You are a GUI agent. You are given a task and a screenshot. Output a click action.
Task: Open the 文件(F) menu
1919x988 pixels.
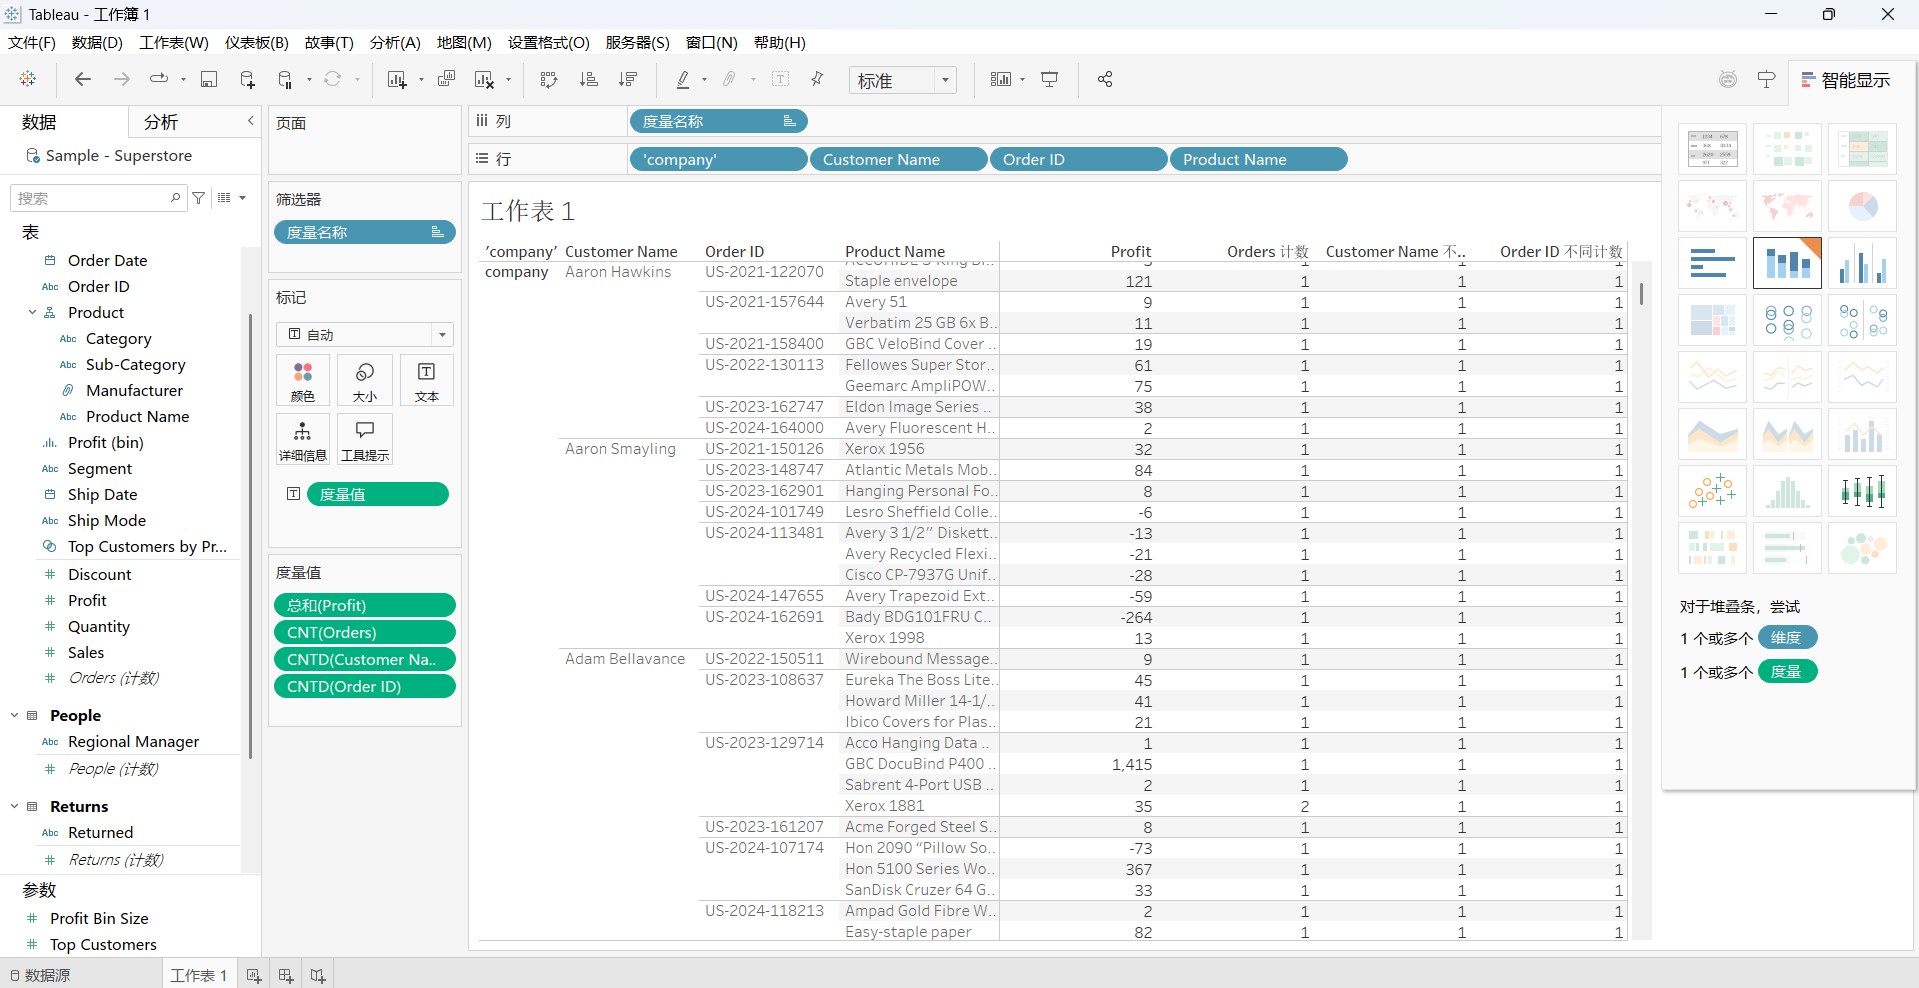coord(32,42)
